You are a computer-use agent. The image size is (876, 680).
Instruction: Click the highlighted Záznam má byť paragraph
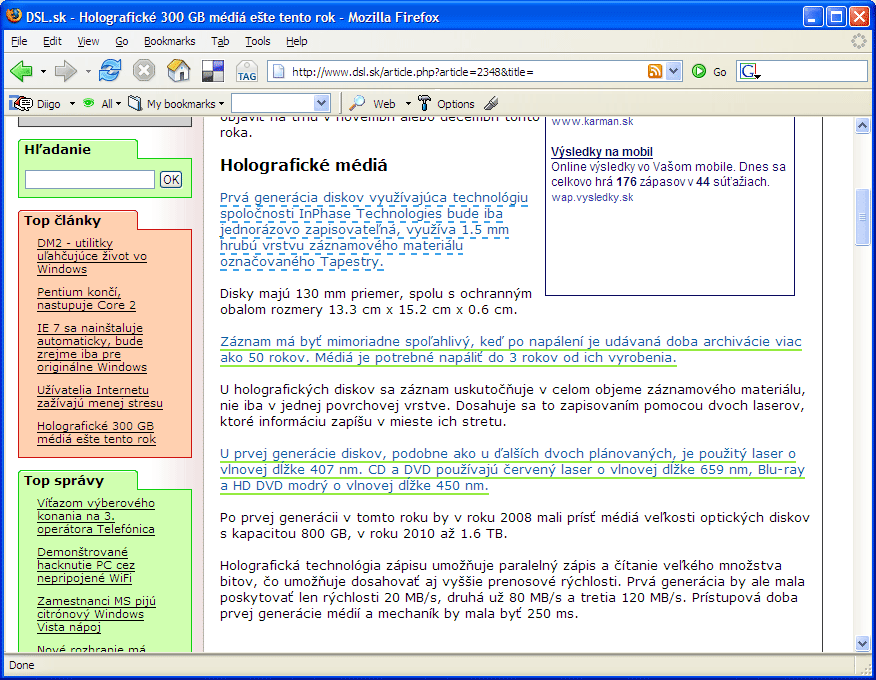point(511,349)
